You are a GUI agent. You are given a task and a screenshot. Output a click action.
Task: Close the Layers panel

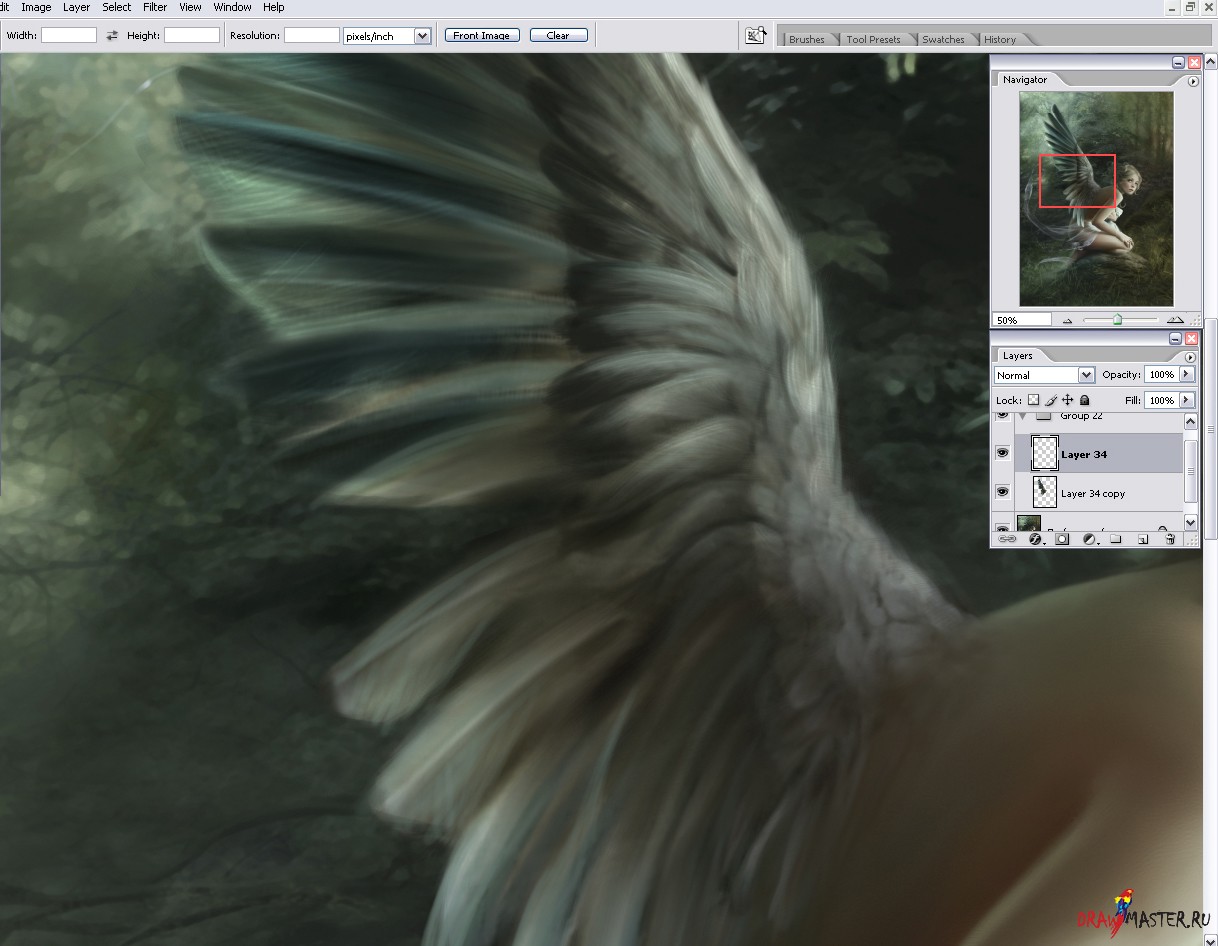tap(1192, 339)
